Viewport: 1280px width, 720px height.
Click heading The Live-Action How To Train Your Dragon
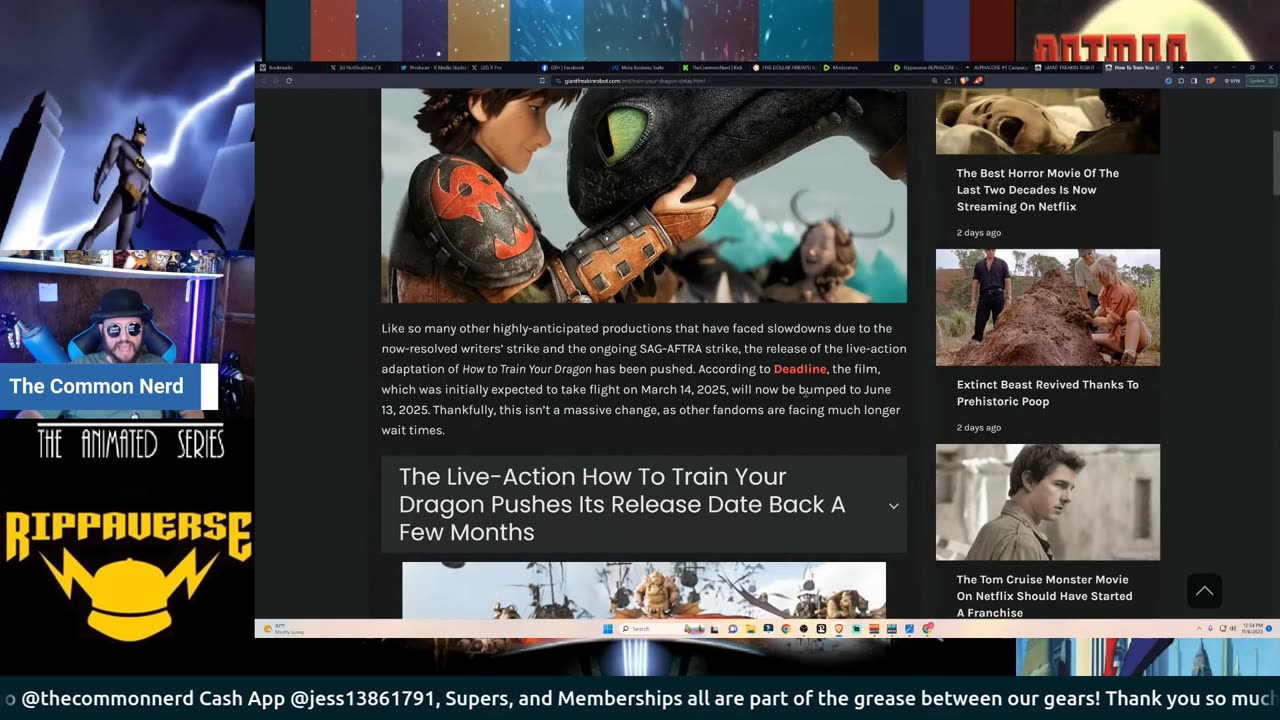coord(622,504)
